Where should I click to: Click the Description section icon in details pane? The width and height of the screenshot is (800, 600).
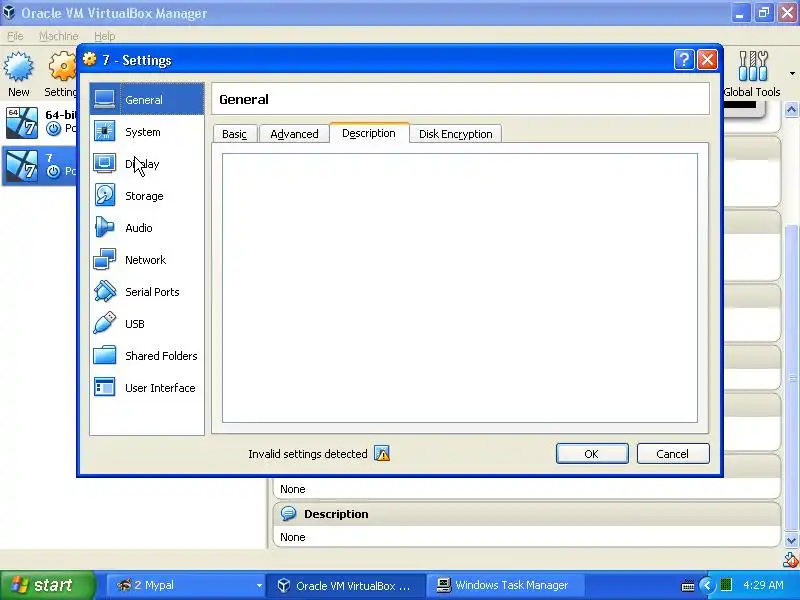pyautogui.click(x=288, y=513)
